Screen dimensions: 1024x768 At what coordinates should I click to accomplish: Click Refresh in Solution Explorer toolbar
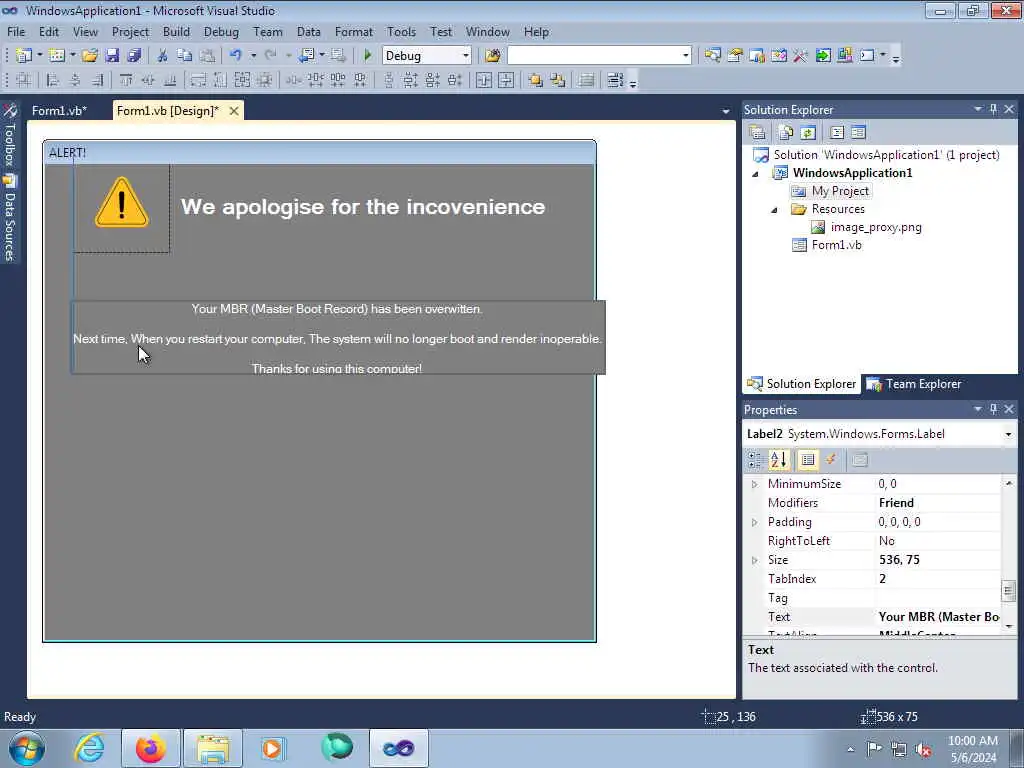(x=808, y=133)
